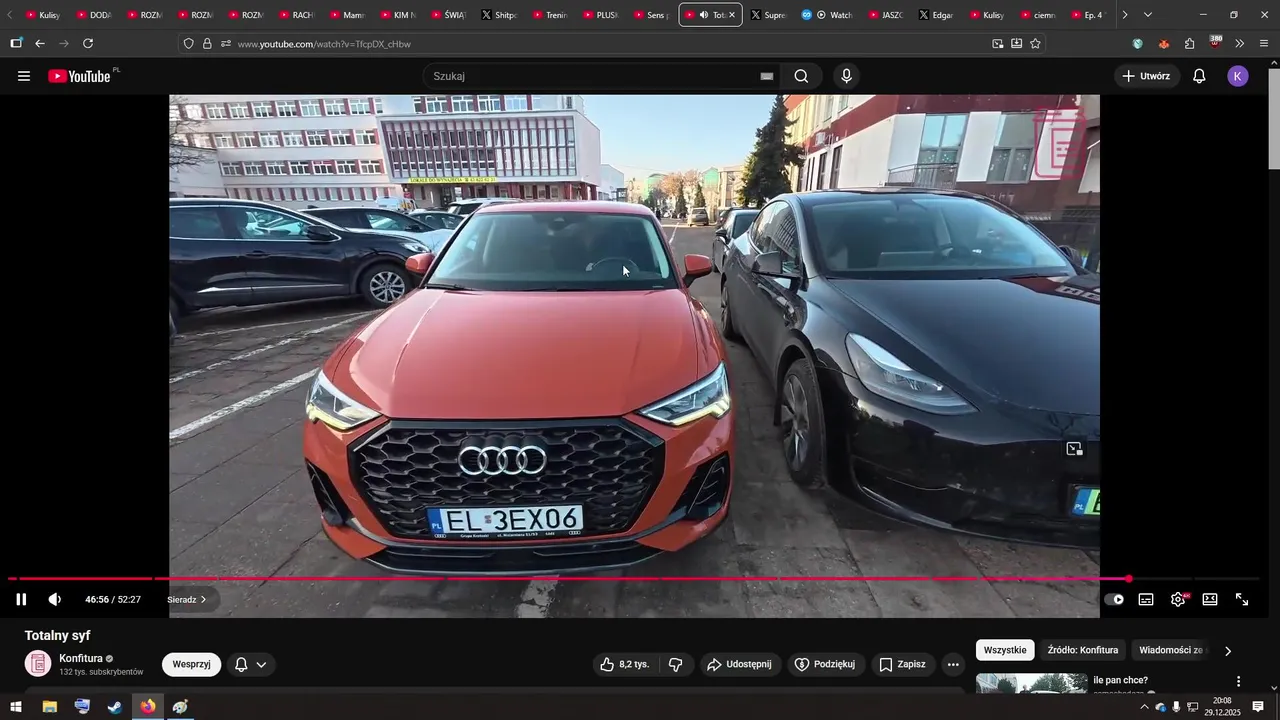Open the workspaces icon left of back arrow
Image resolution: width=1280 pixels, height=720 pixels.
16,43
